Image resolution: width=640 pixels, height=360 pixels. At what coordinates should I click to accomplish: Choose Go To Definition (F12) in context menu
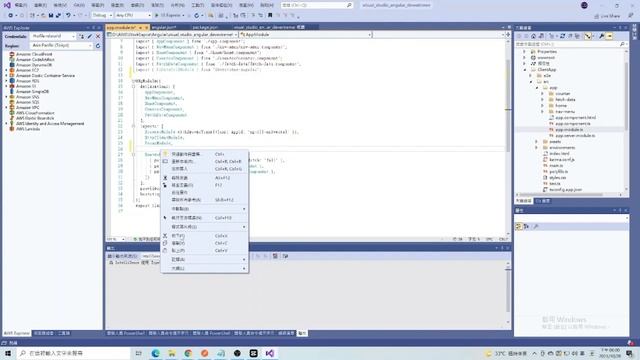205,185
